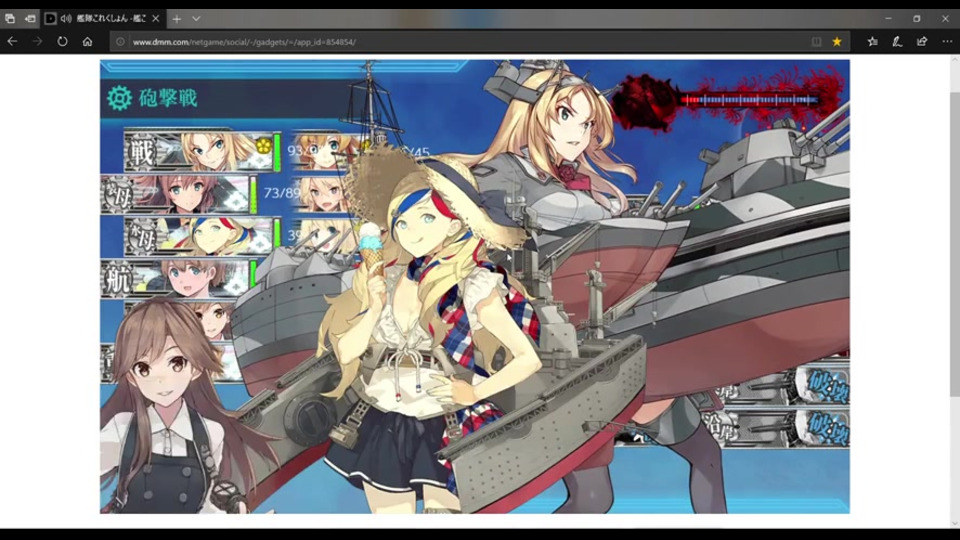Minimize the browser window

(x=888, y=18)
